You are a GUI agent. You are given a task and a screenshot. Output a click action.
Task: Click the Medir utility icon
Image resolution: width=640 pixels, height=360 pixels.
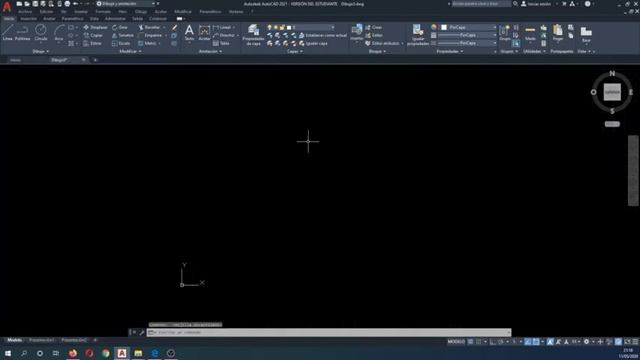[530, 33]
